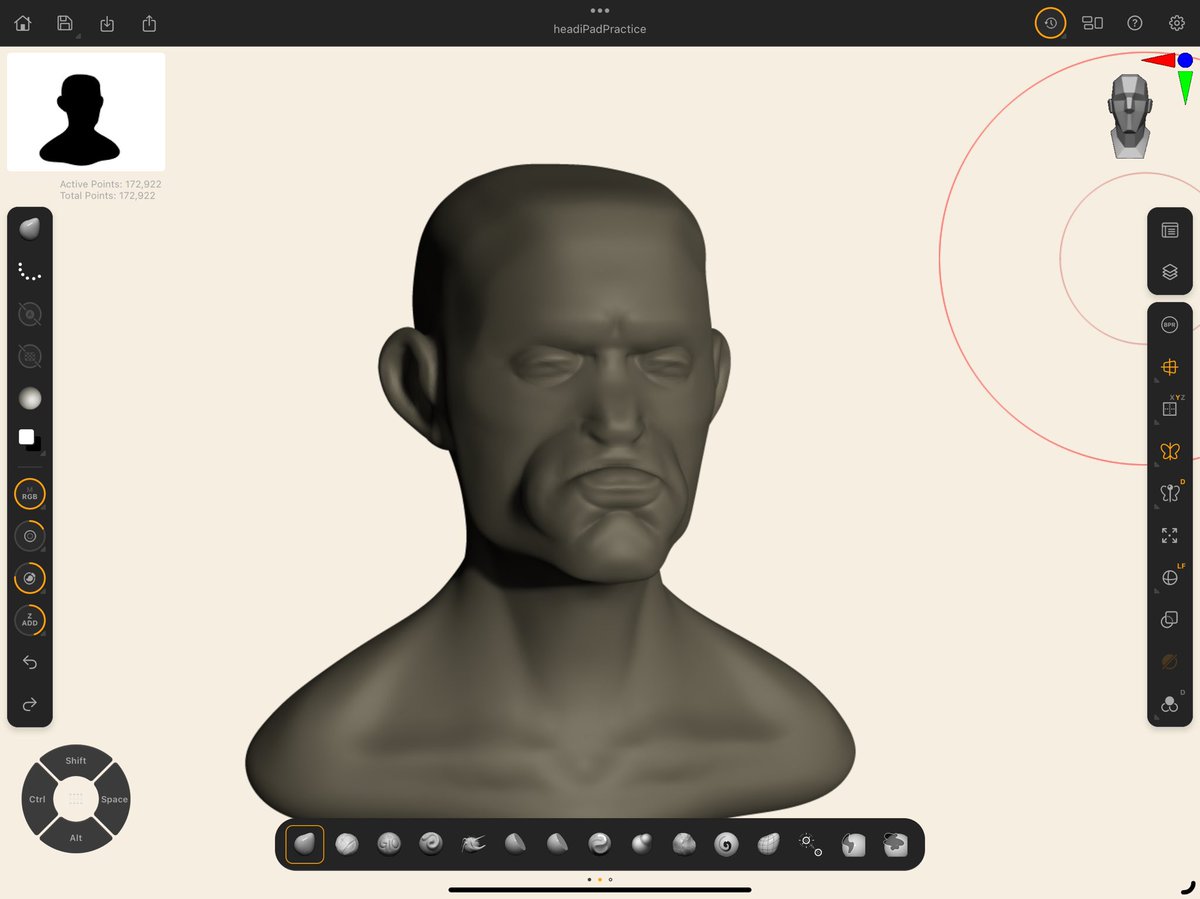This screenshot has height=899, width=1200.
Task: Open the help question mark icon
Action: pos(1135,23)
